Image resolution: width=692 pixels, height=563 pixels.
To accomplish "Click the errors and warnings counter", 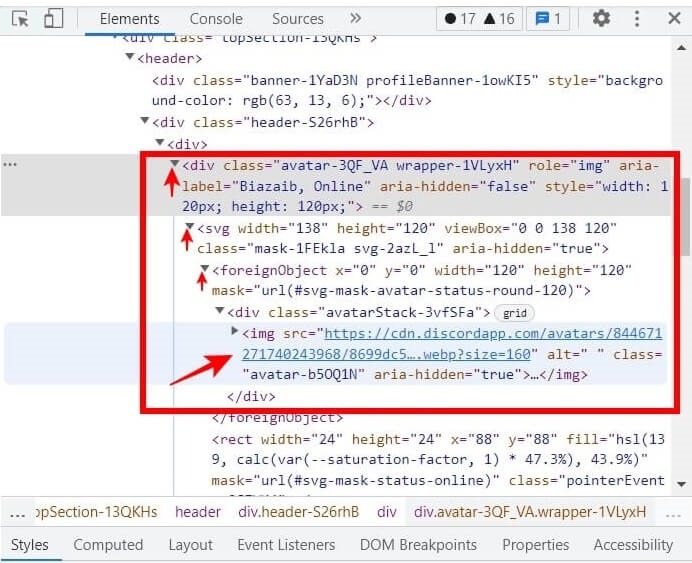I will [x=478, y=19].
